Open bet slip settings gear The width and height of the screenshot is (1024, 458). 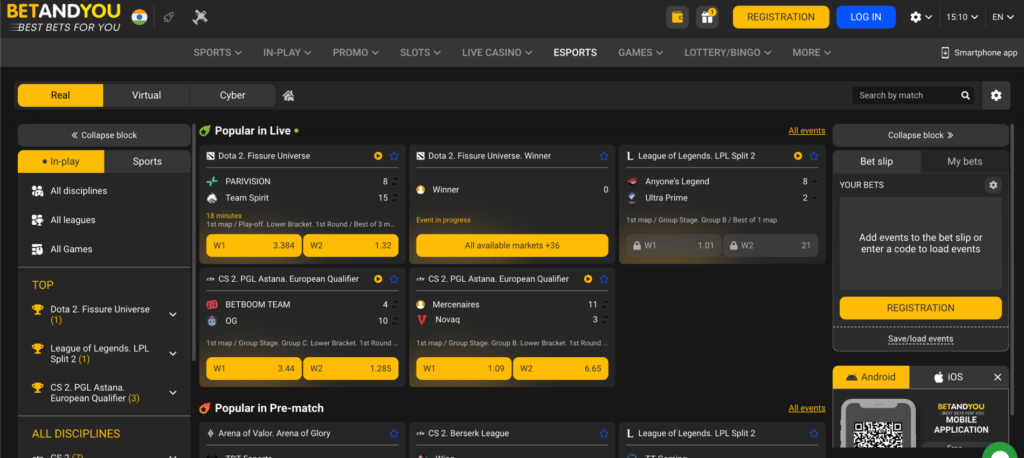click(x=993, y=186)
